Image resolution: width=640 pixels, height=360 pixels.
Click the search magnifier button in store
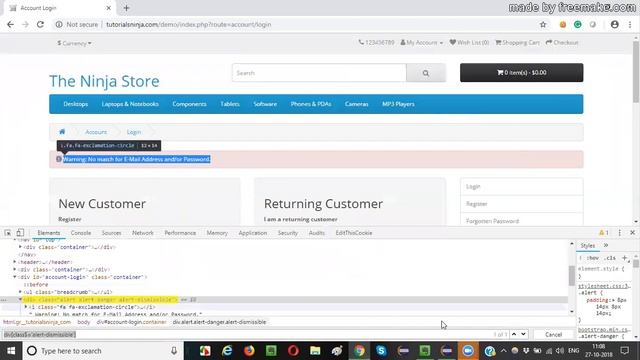click(x=426, y=73)
